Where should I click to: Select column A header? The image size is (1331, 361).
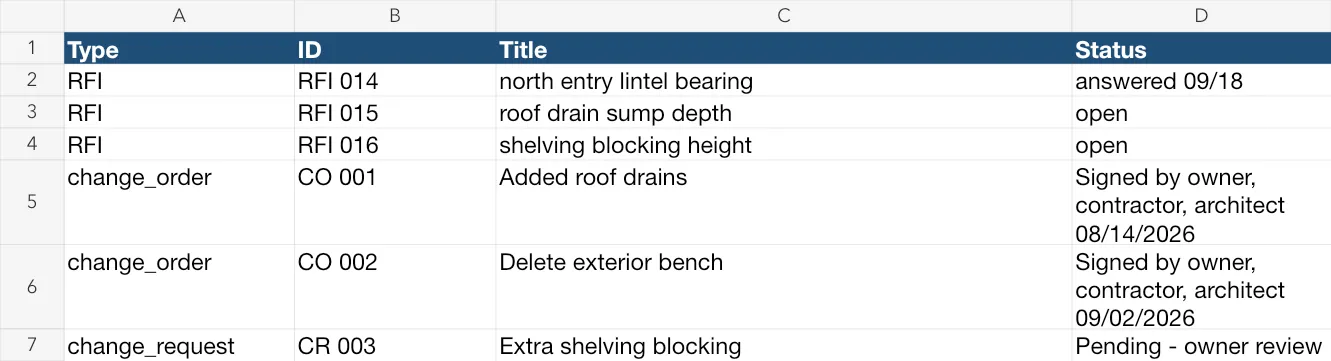tap(179, 16)
